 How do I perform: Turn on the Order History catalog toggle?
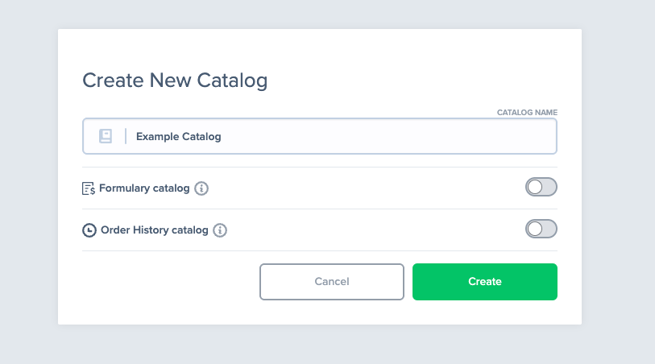(541, 229)
